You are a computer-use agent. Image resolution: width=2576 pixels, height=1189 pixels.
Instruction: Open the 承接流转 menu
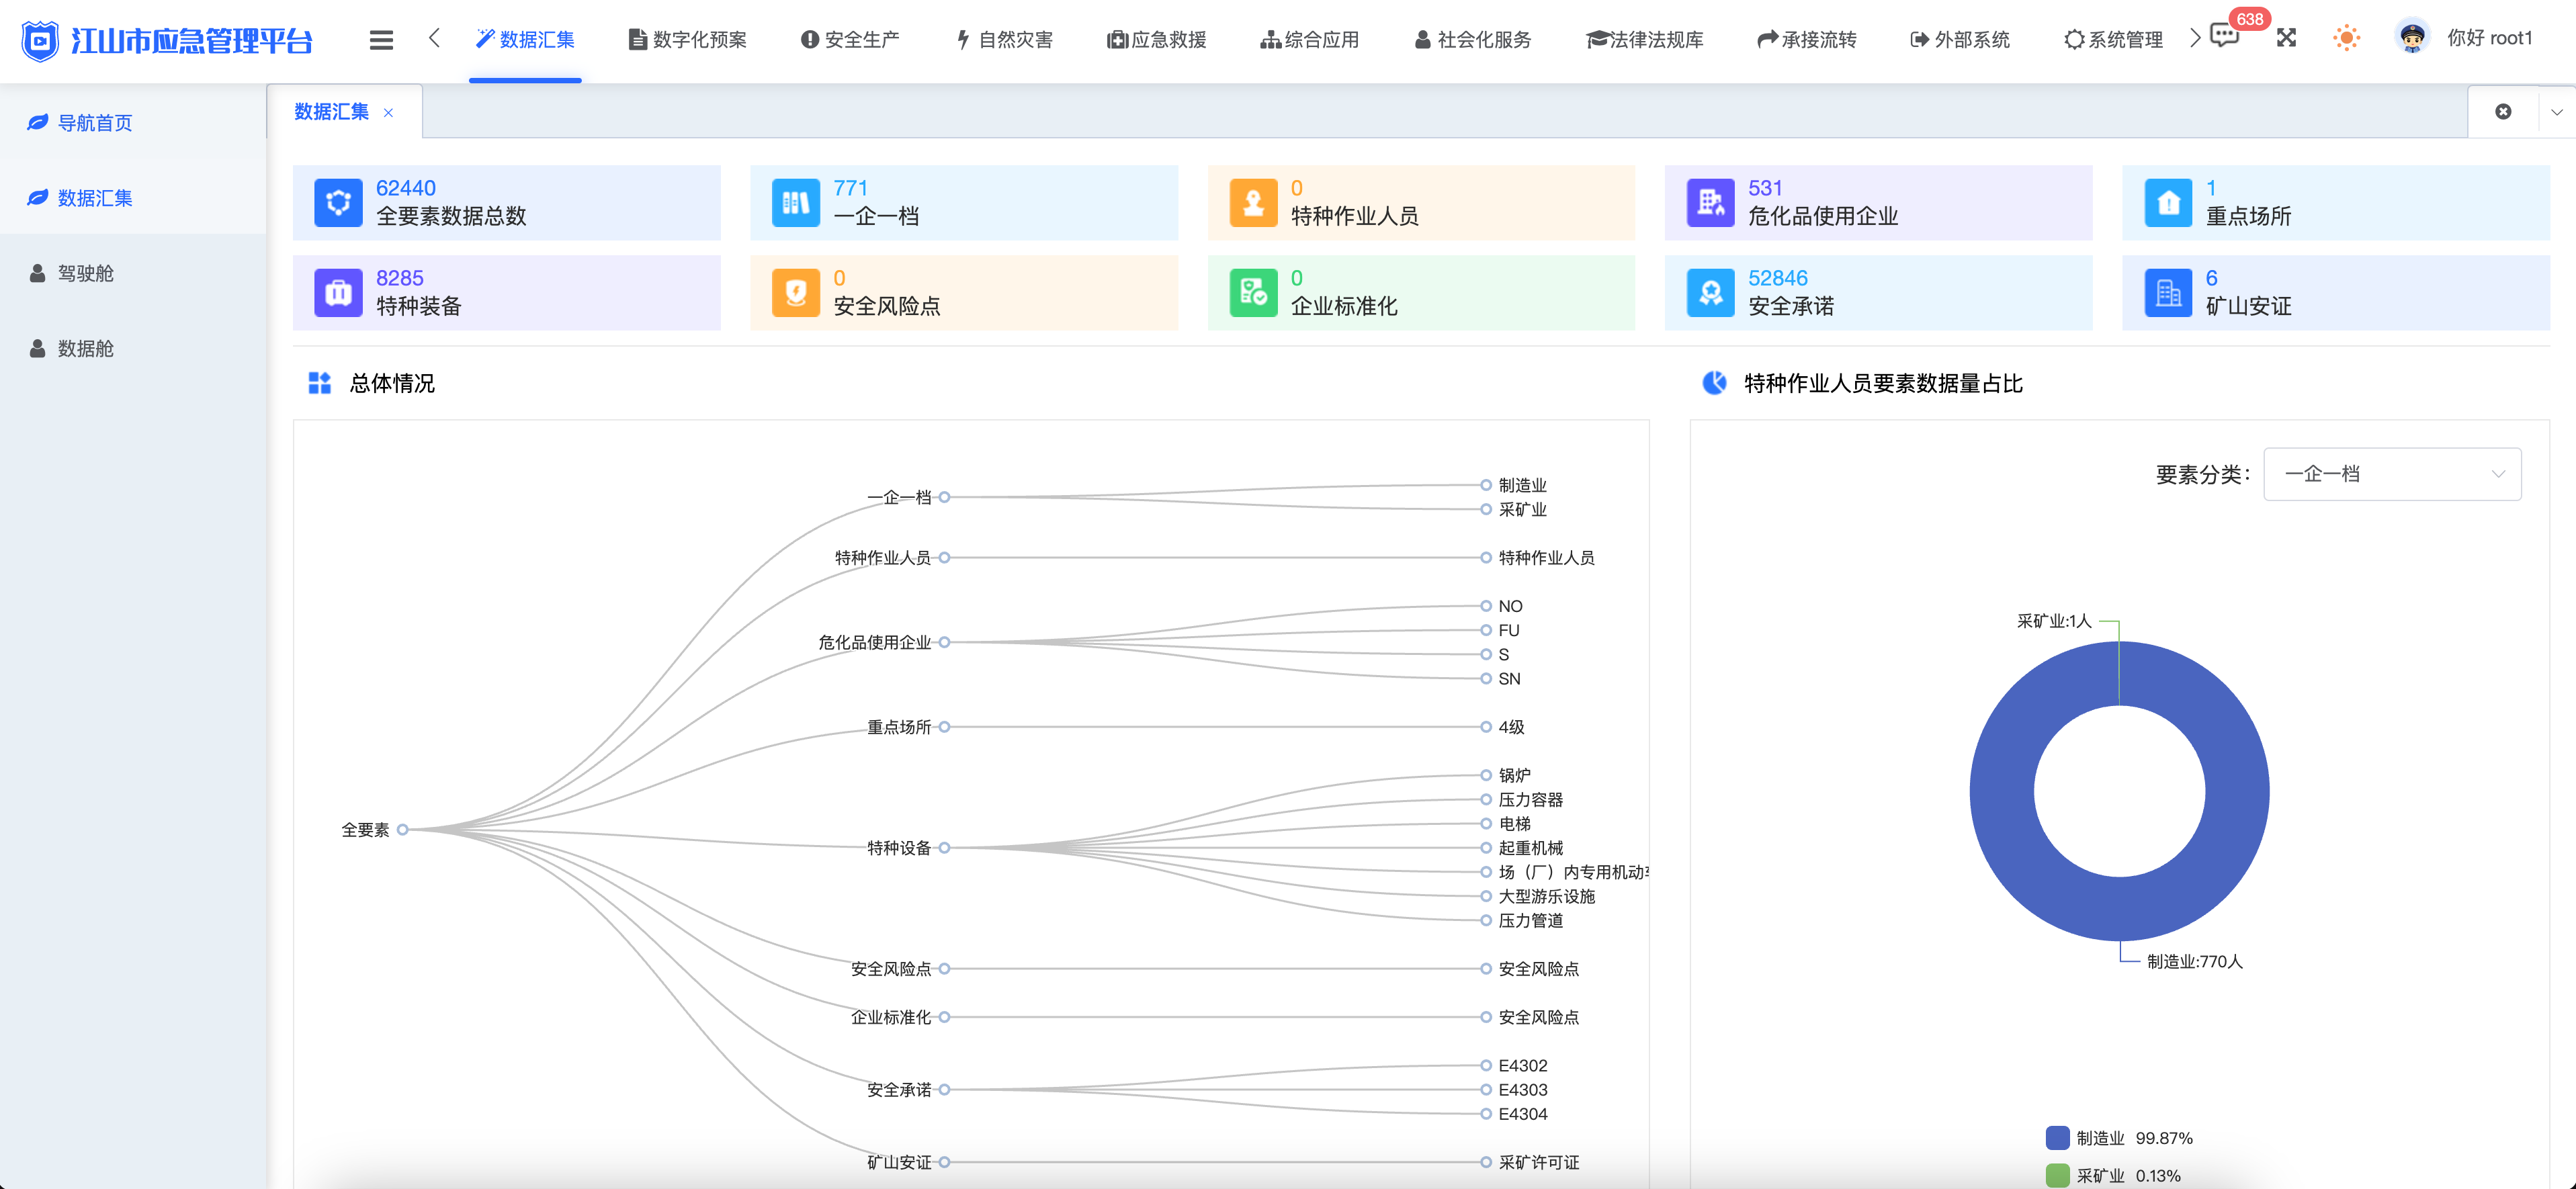coord(1807,40)
